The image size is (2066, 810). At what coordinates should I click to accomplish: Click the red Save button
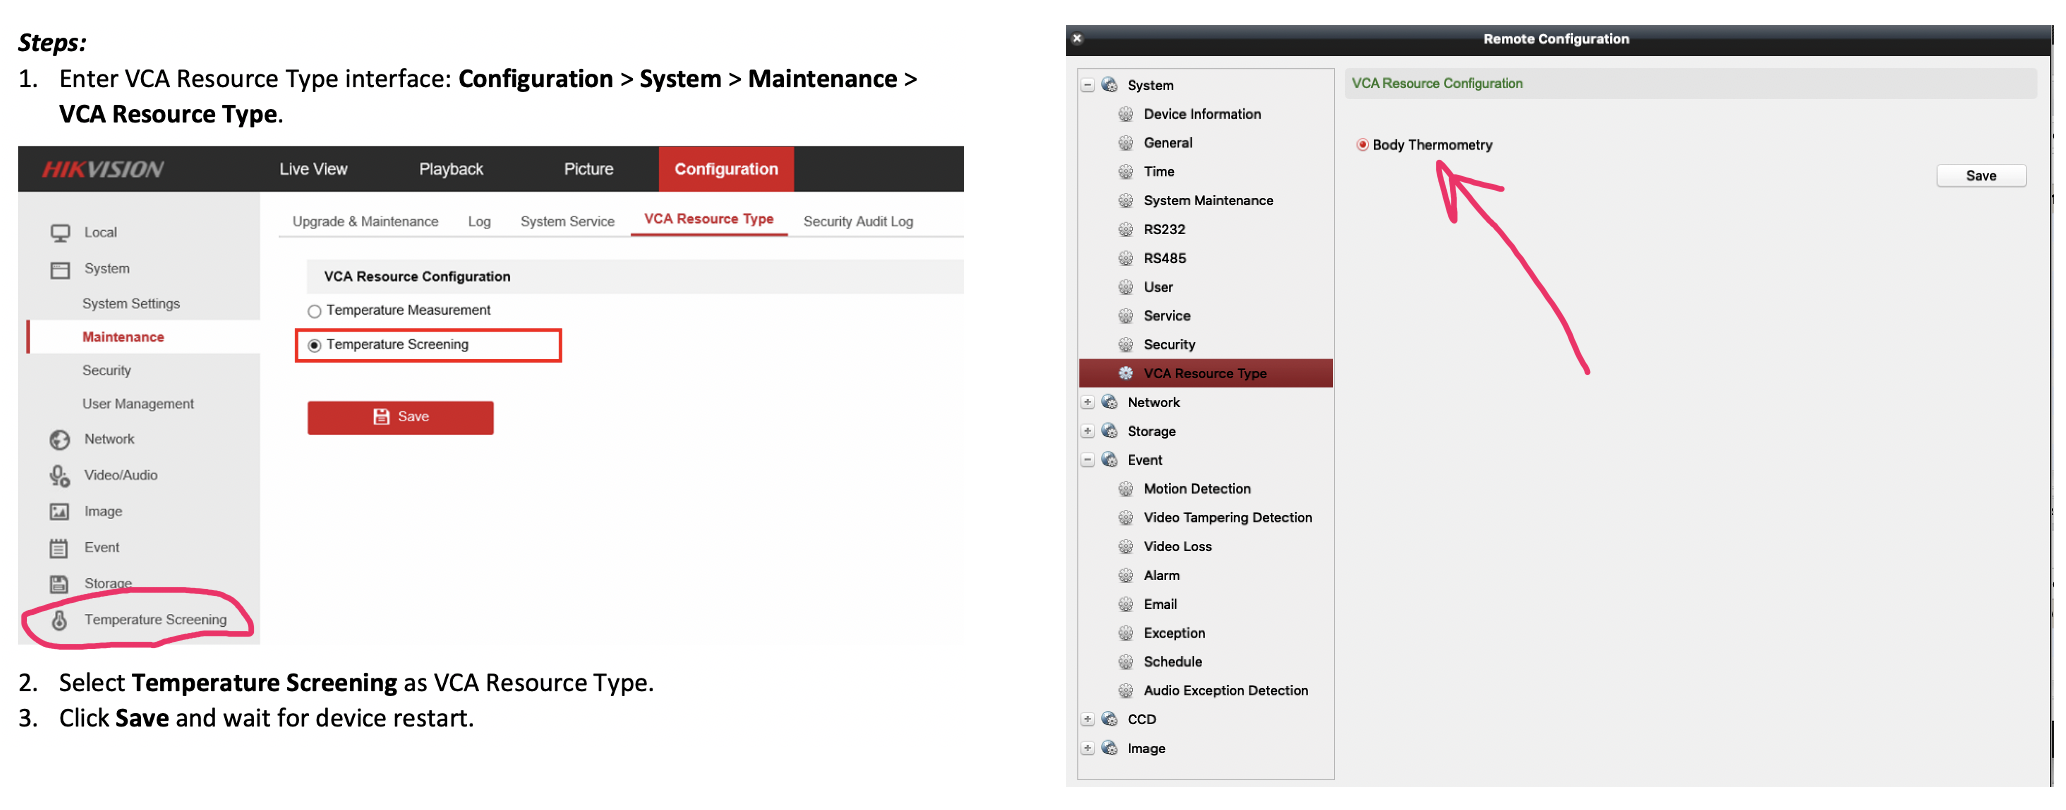pyautogui.click(x=400, y=417)
